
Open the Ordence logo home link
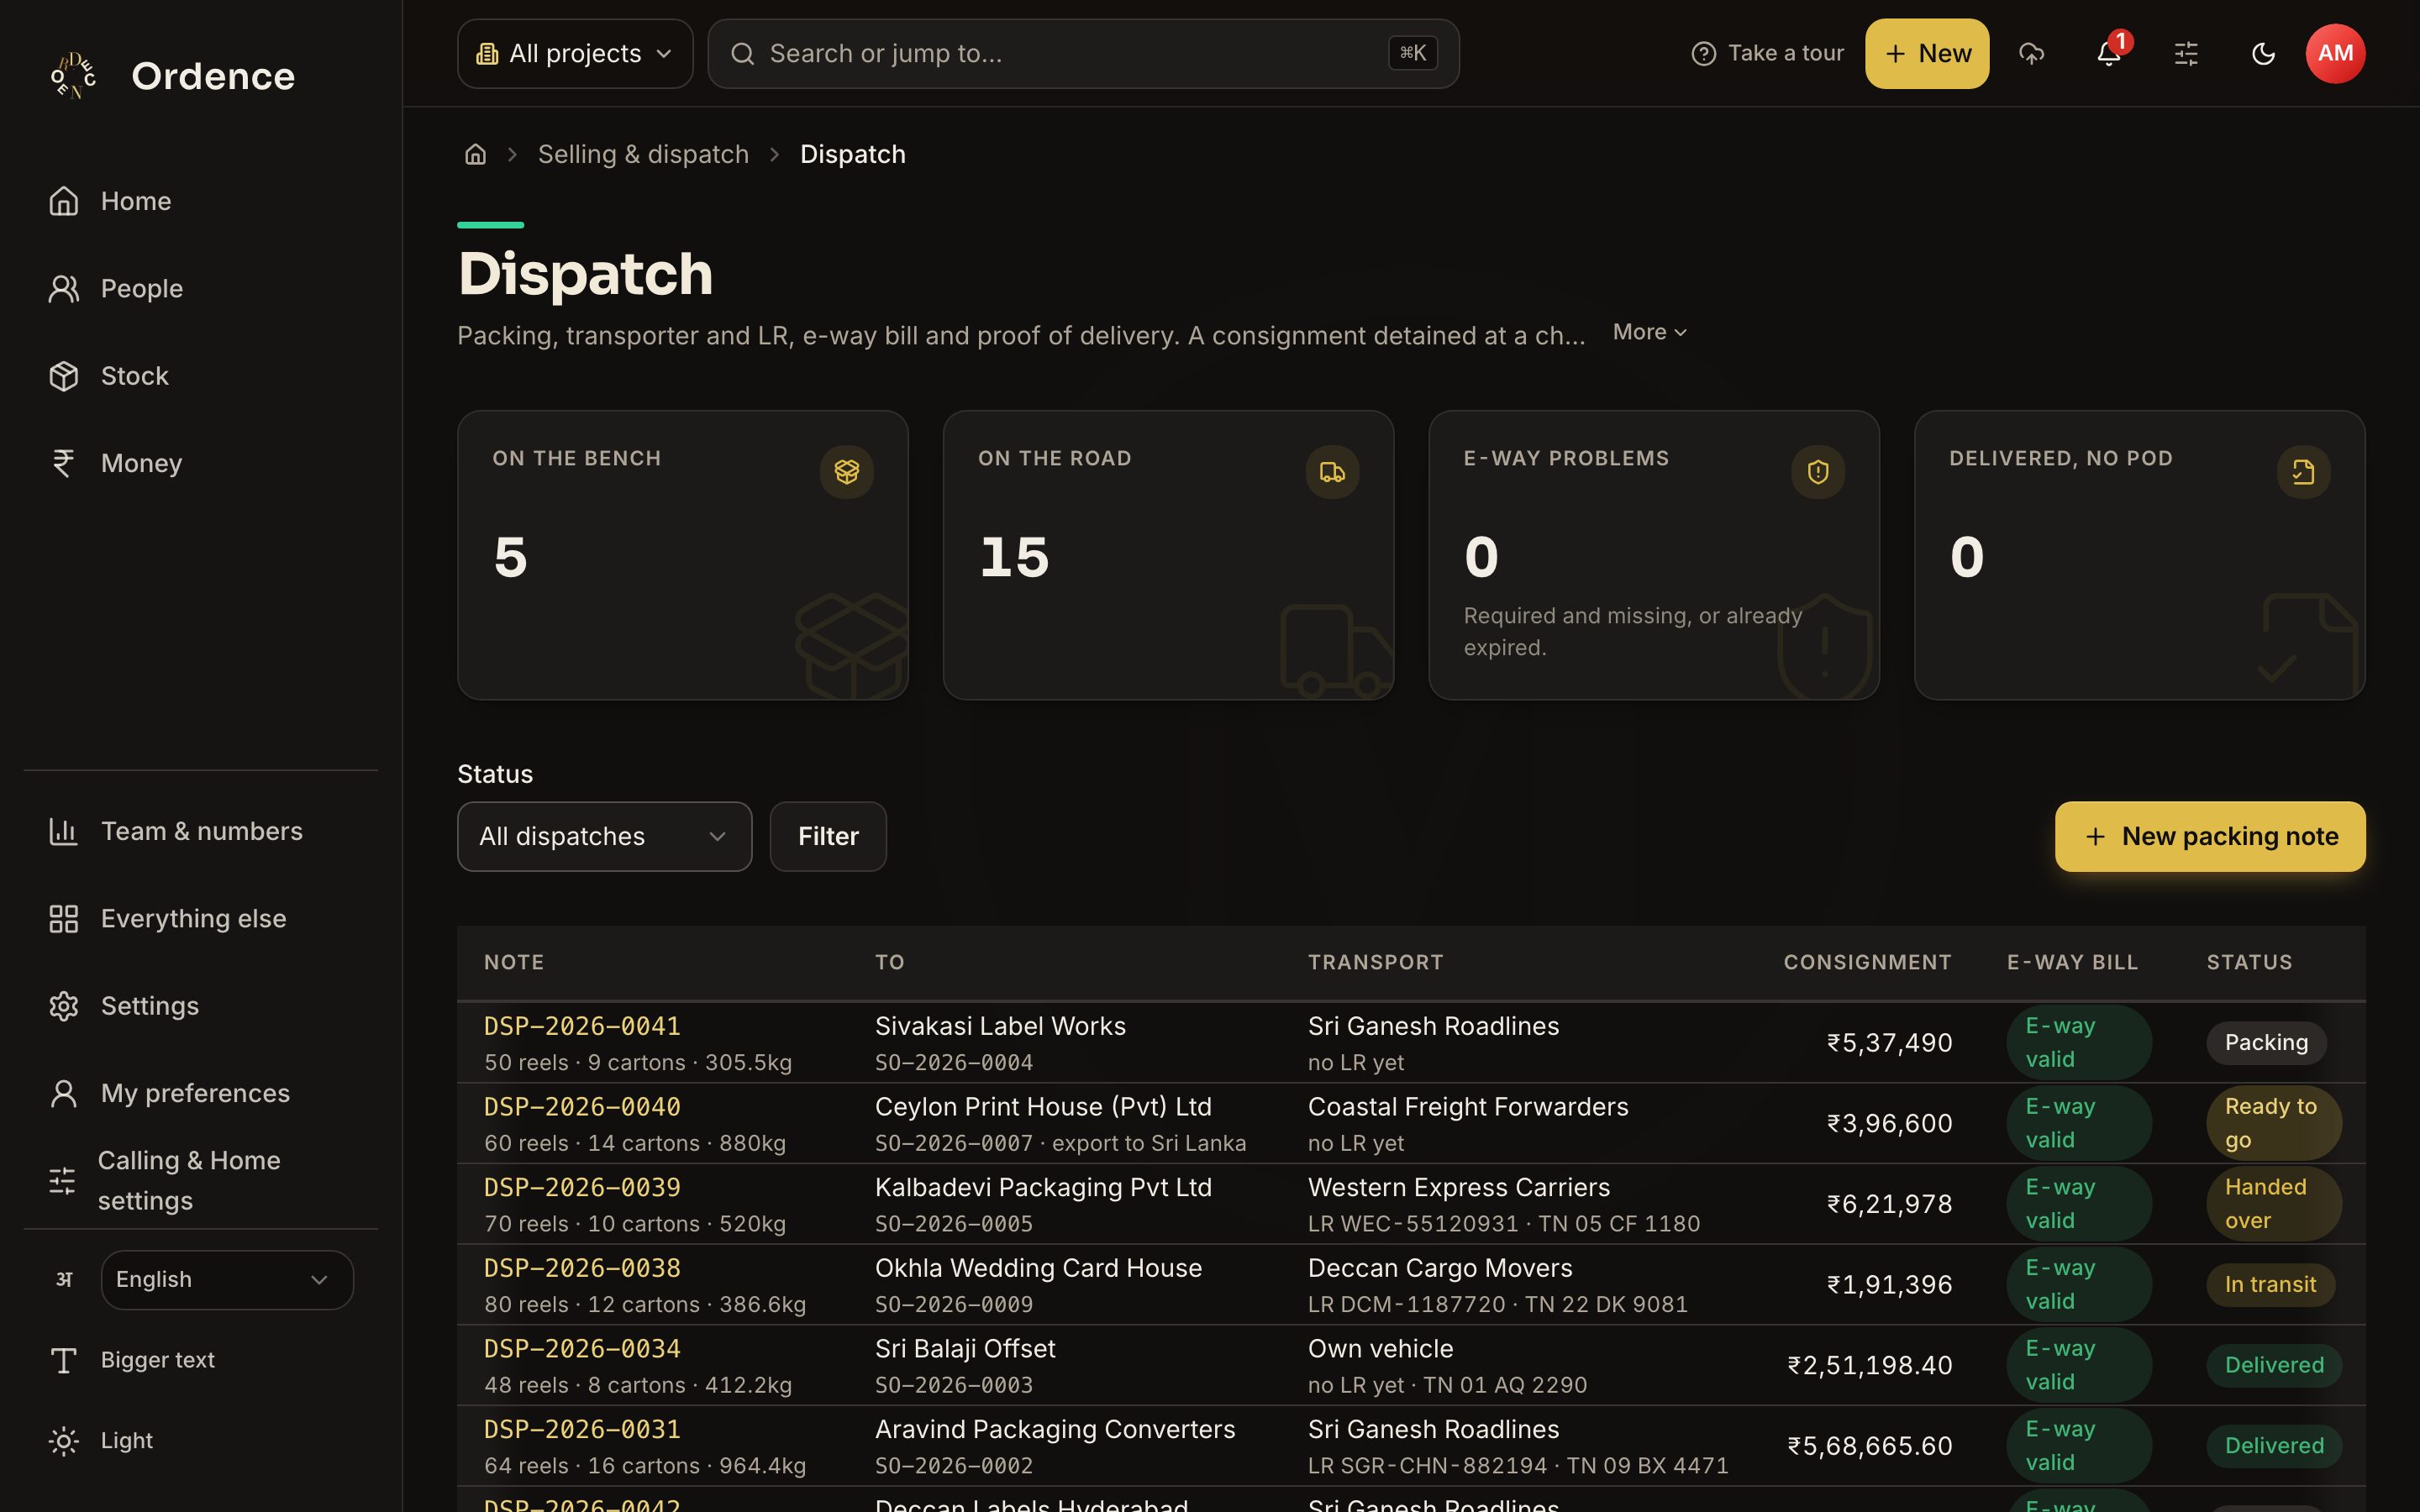(172, 76)
